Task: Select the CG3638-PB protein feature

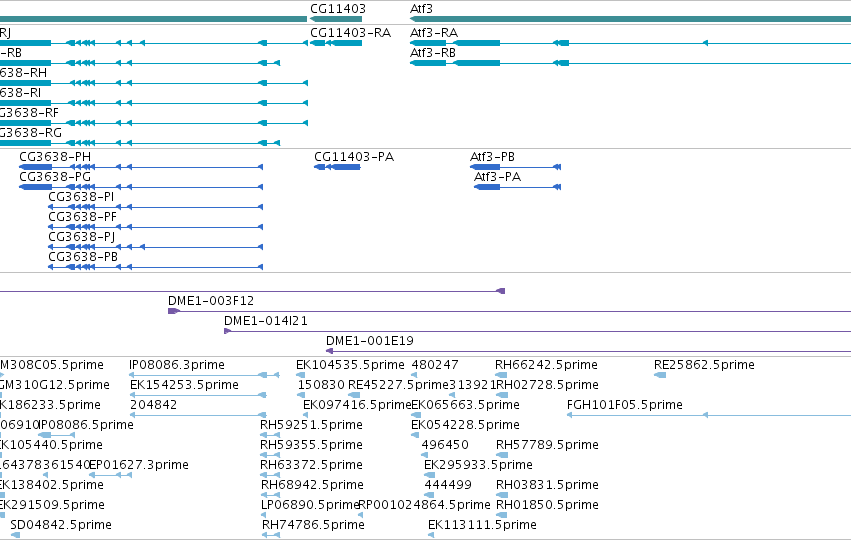Action: 155,267
